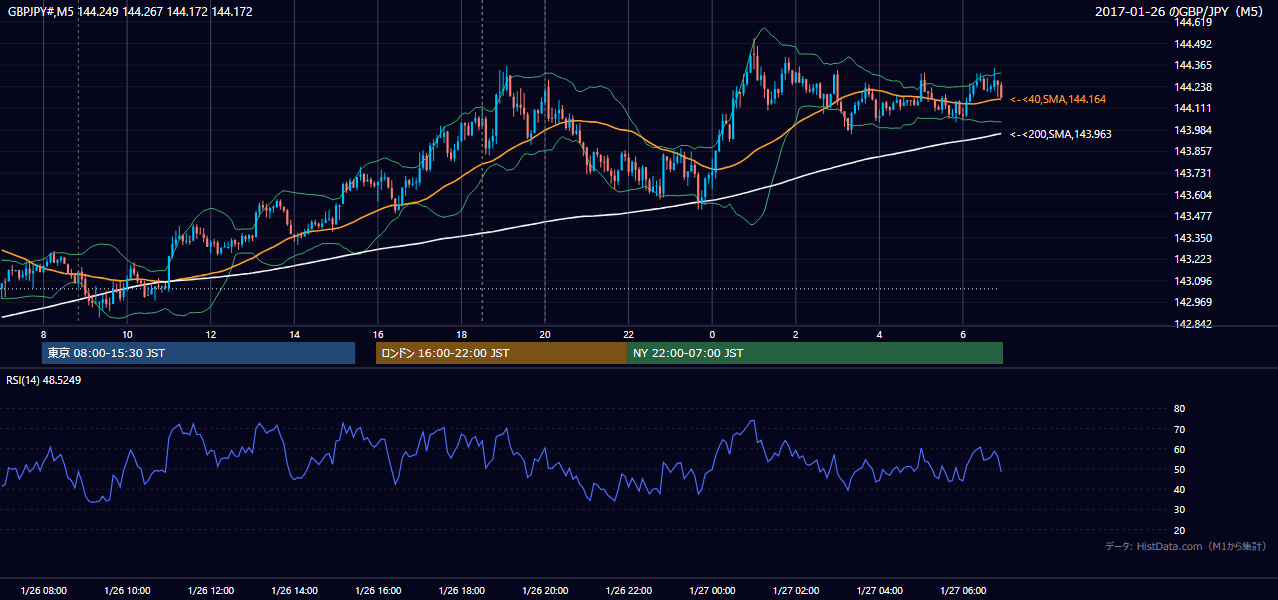Click the 1/26 18:00 time label
The width and height of the screenshot is (1278, 600).
click(x=461, y=591)
